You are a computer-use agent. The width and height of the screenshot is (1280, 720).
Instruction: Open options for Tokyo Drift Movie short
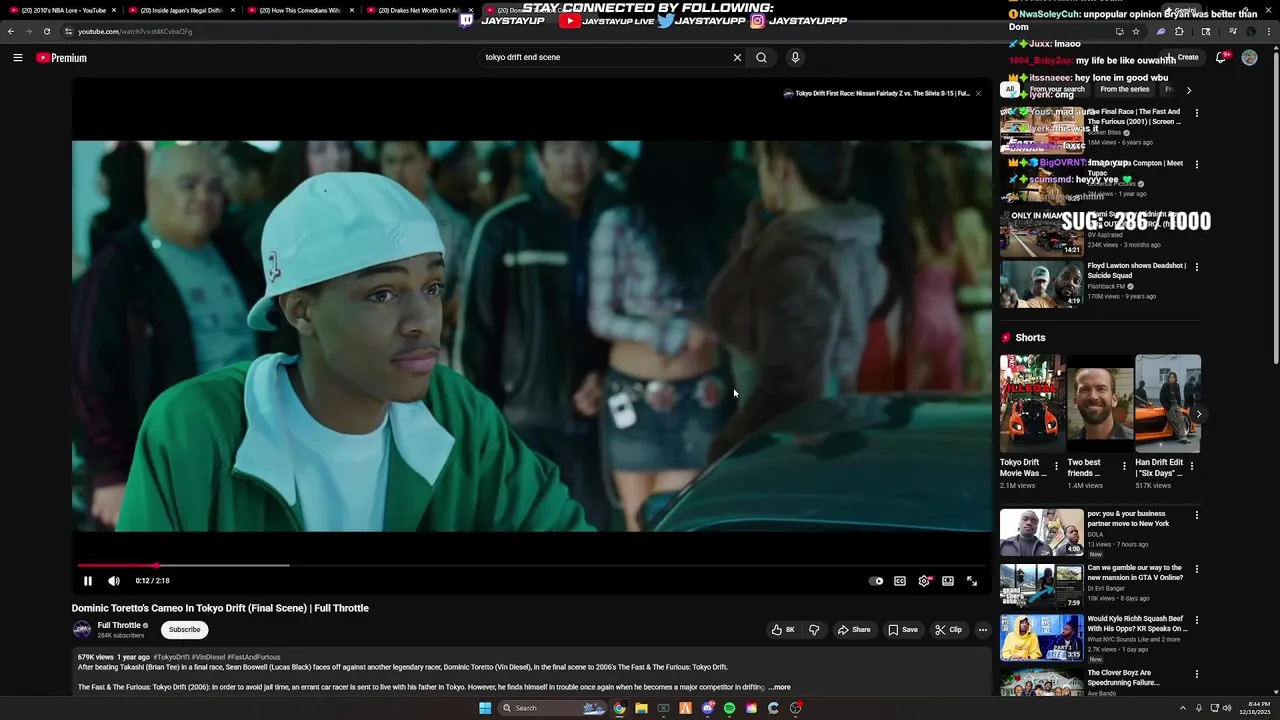pos(1056,466)
